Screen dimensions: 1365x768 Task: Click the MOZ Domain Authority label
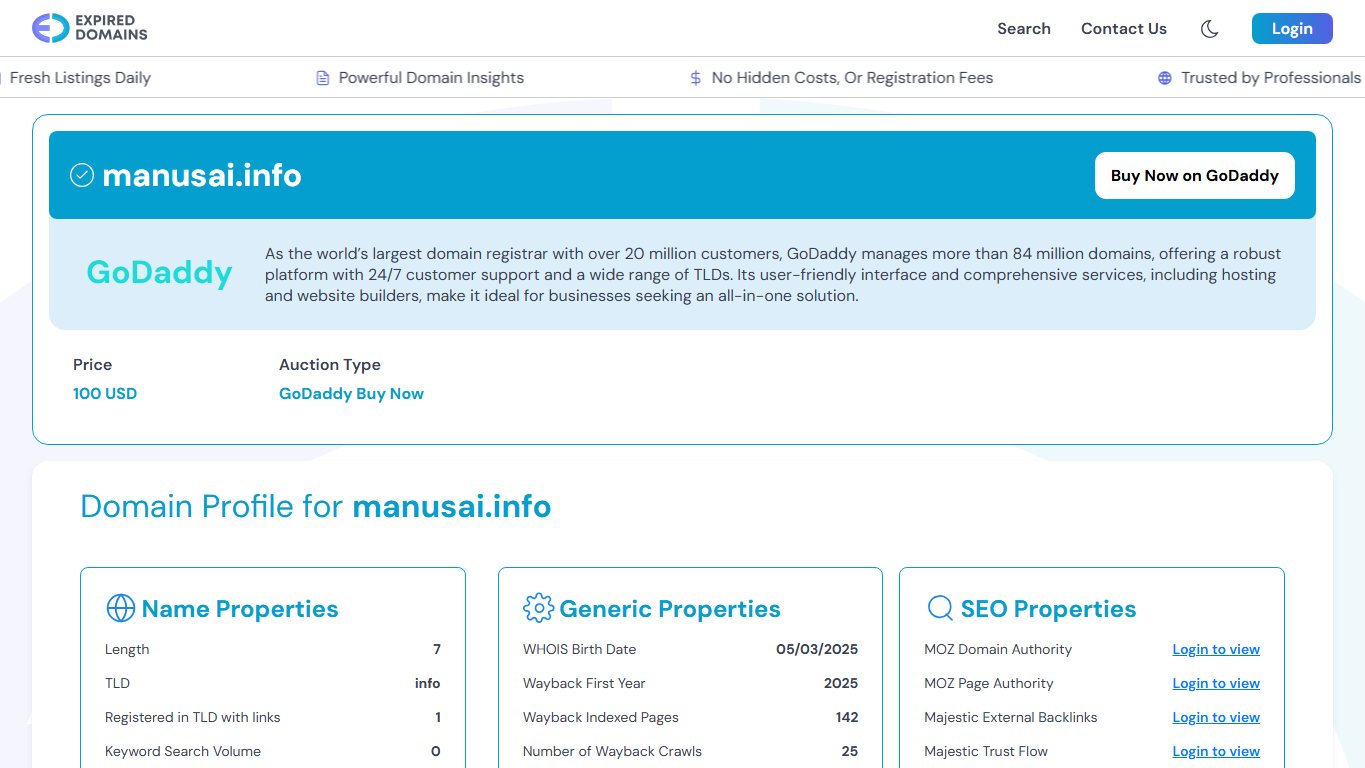pos(998,649)
